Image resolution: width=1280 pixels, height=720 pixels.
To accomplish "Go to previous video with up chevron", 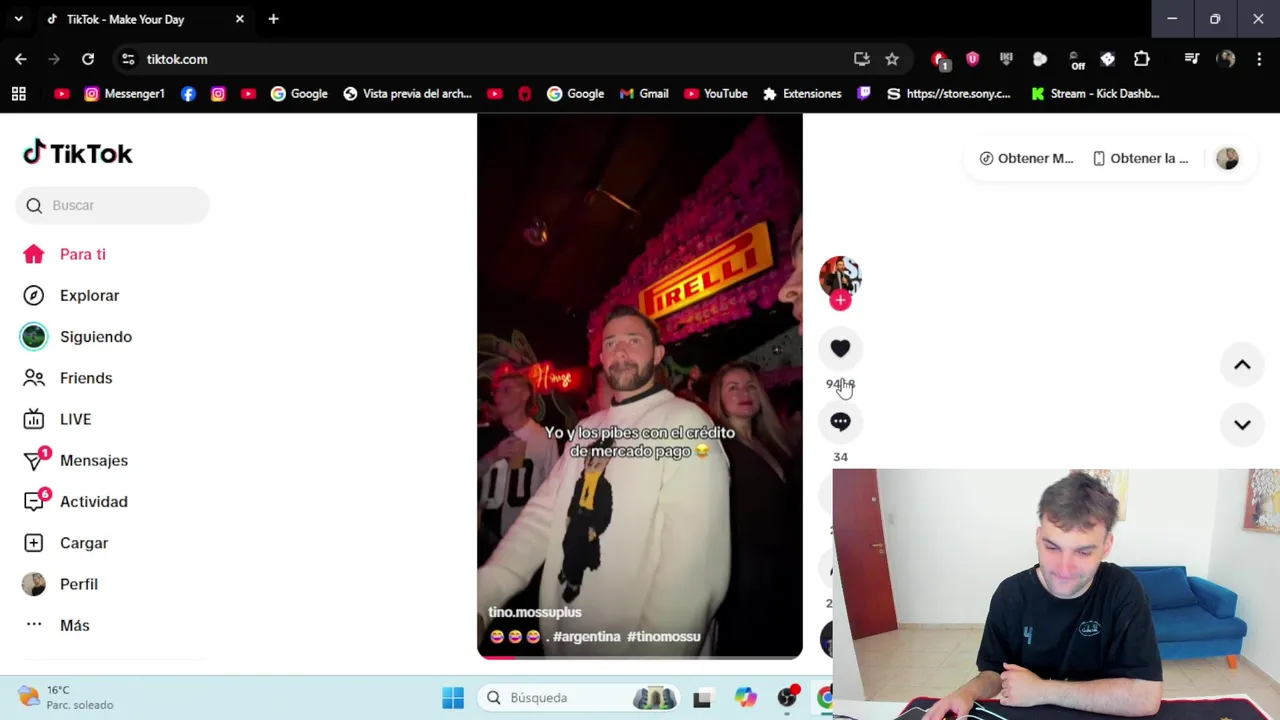I will [1242, 365].
